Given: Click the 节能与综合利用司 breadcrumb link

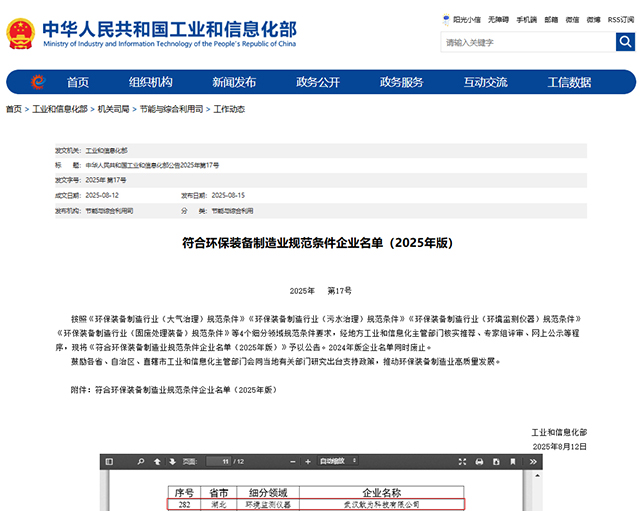Looking at the screenshot, I should (x=171, y=109).
